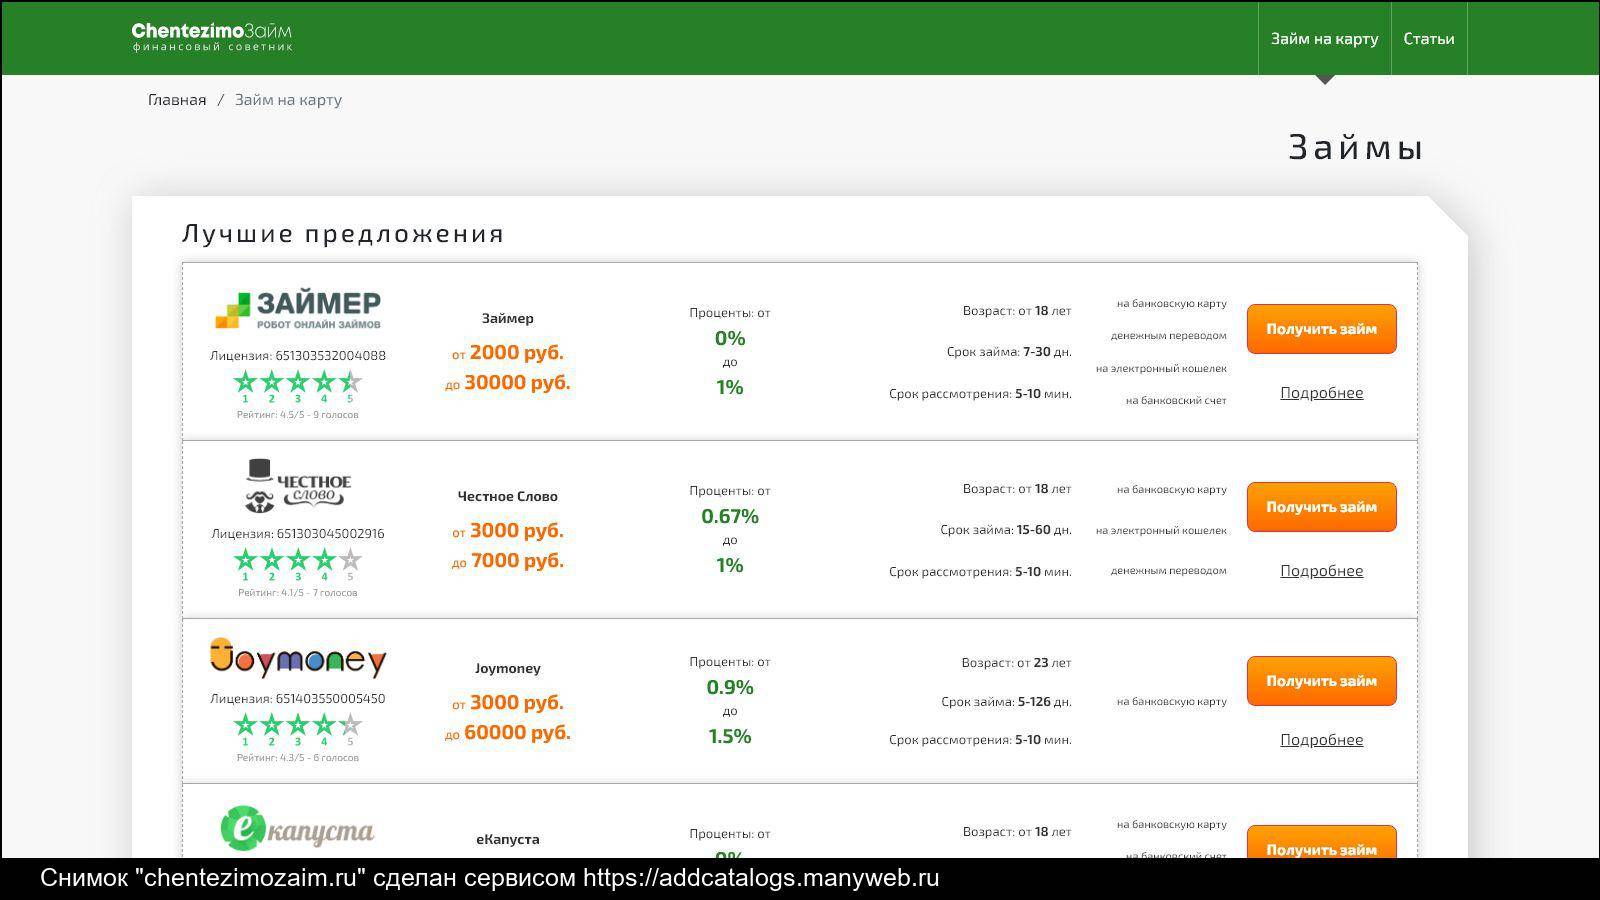Open the Честное Слово company logo
The image size is (1600, 900).
pyautogui.click(x=298, y=485)
